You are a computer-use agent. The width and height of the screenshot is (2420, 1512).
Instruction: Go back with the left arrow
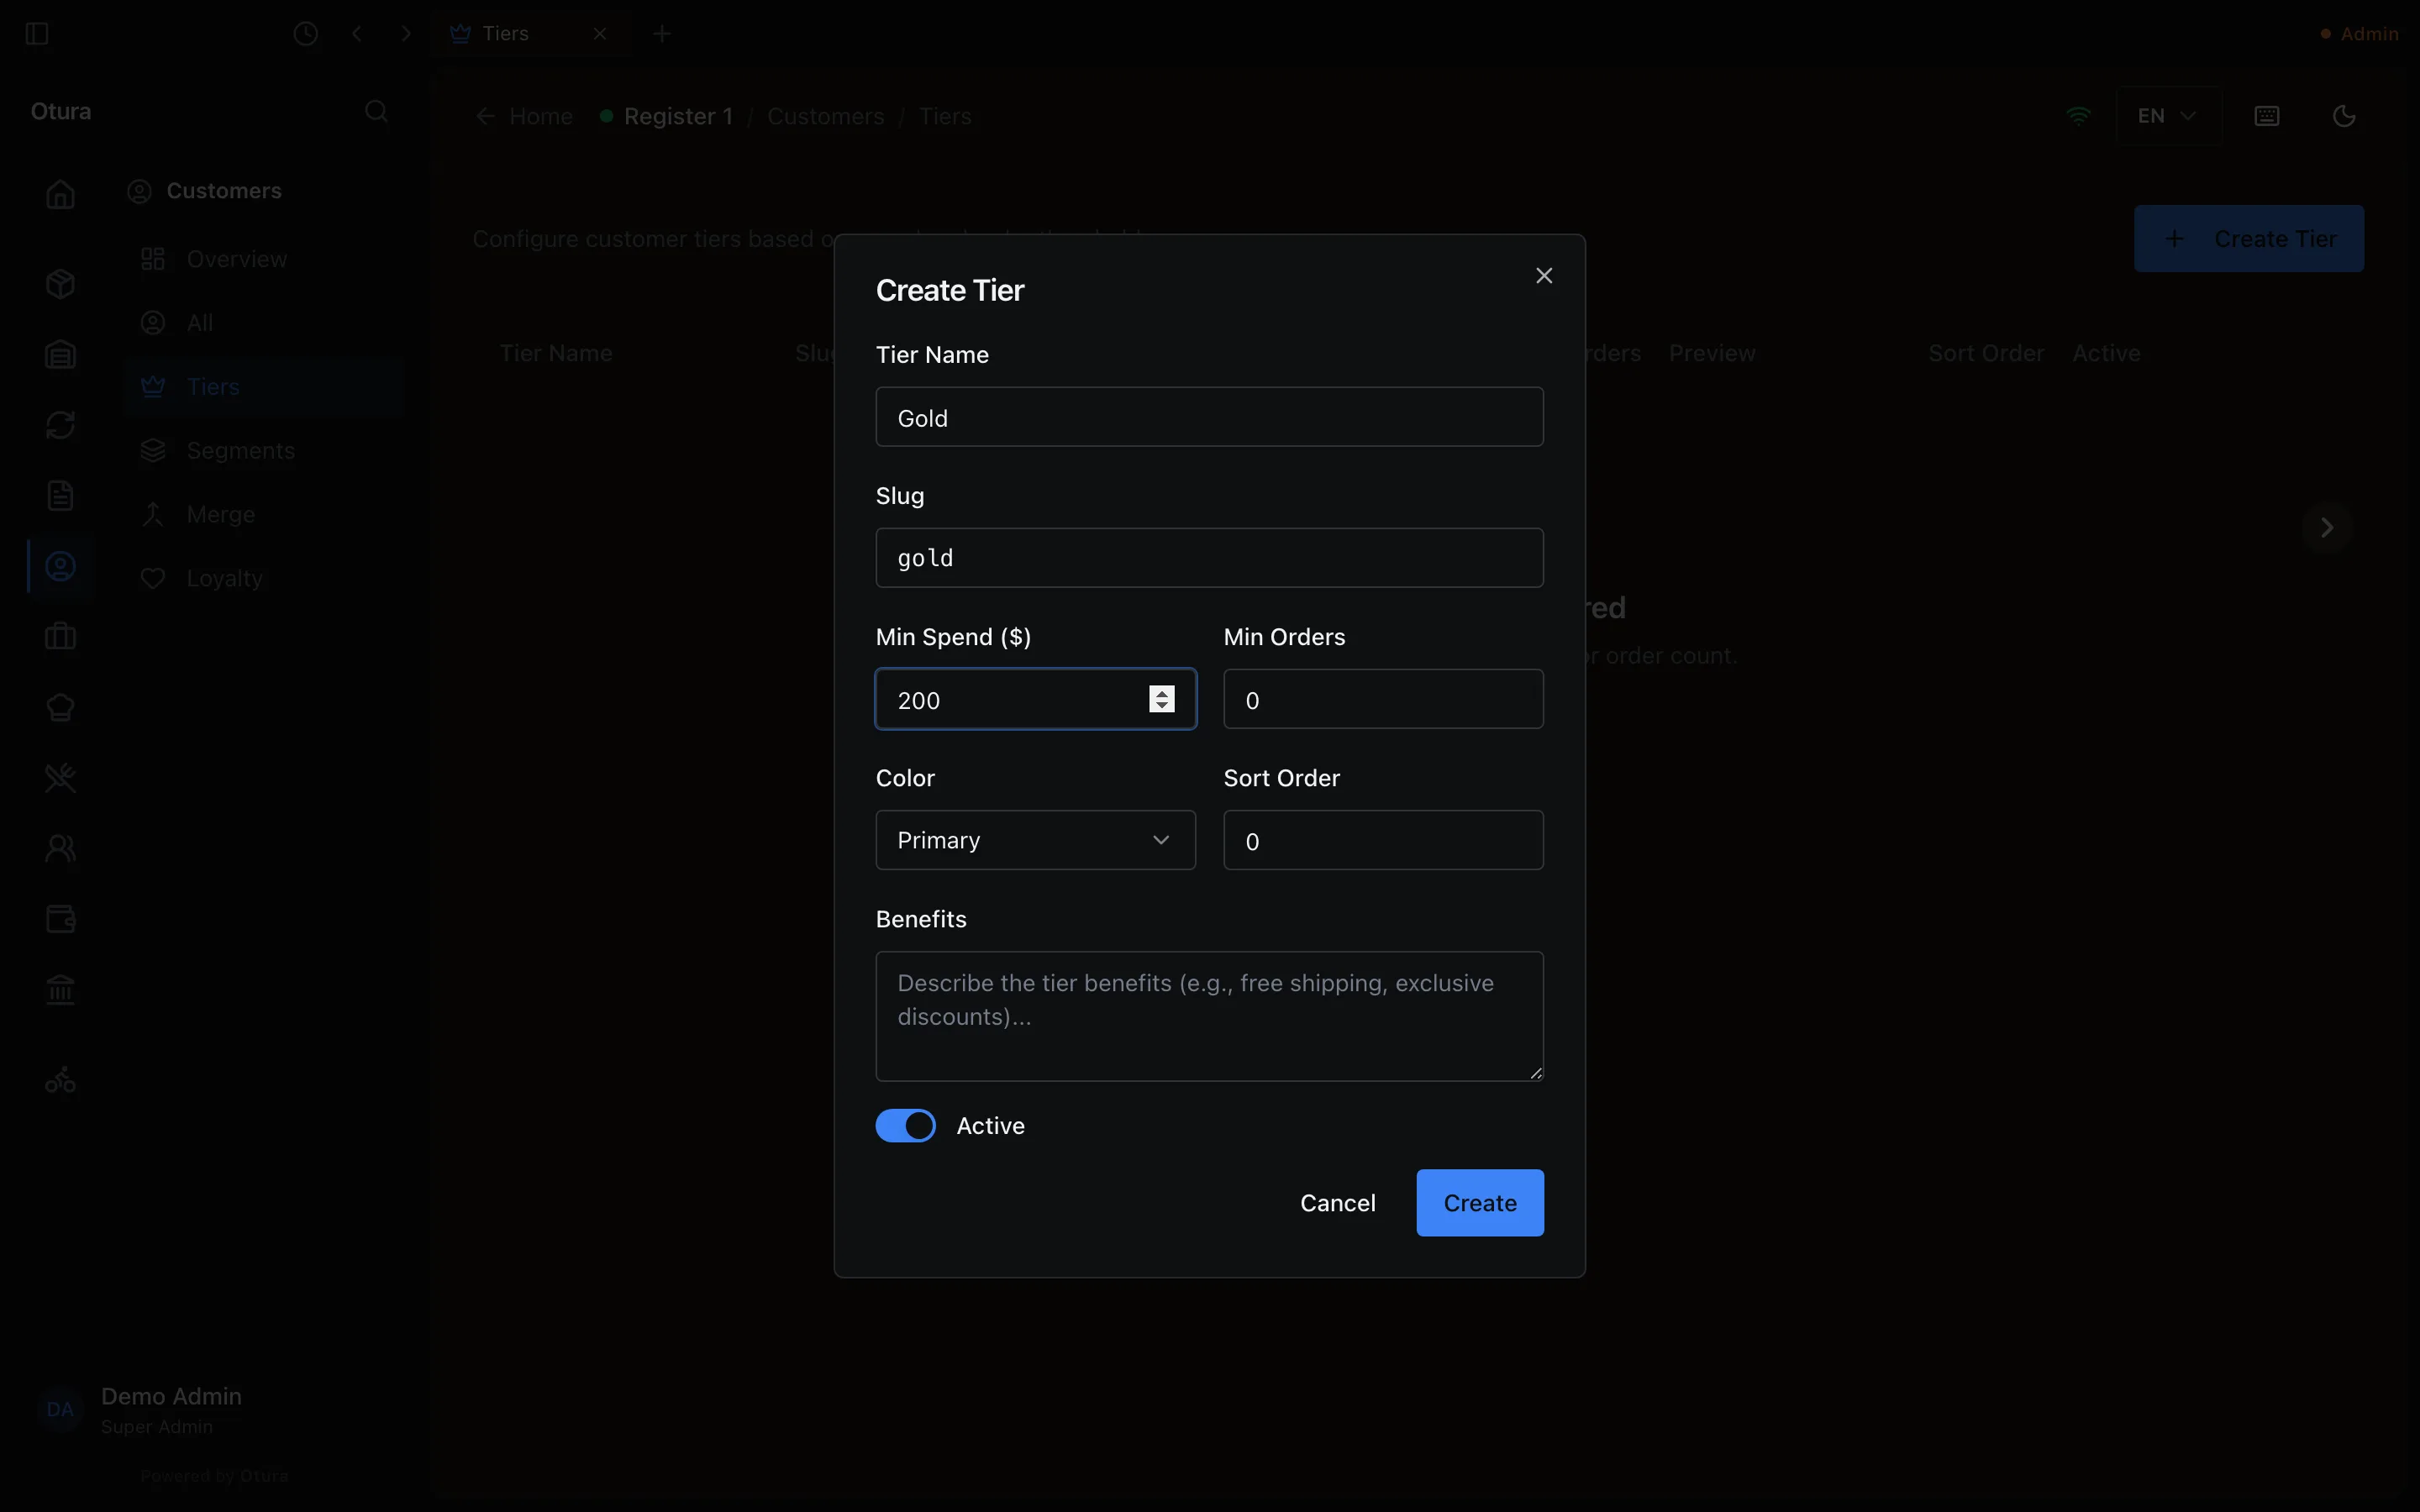coord(357,34)
